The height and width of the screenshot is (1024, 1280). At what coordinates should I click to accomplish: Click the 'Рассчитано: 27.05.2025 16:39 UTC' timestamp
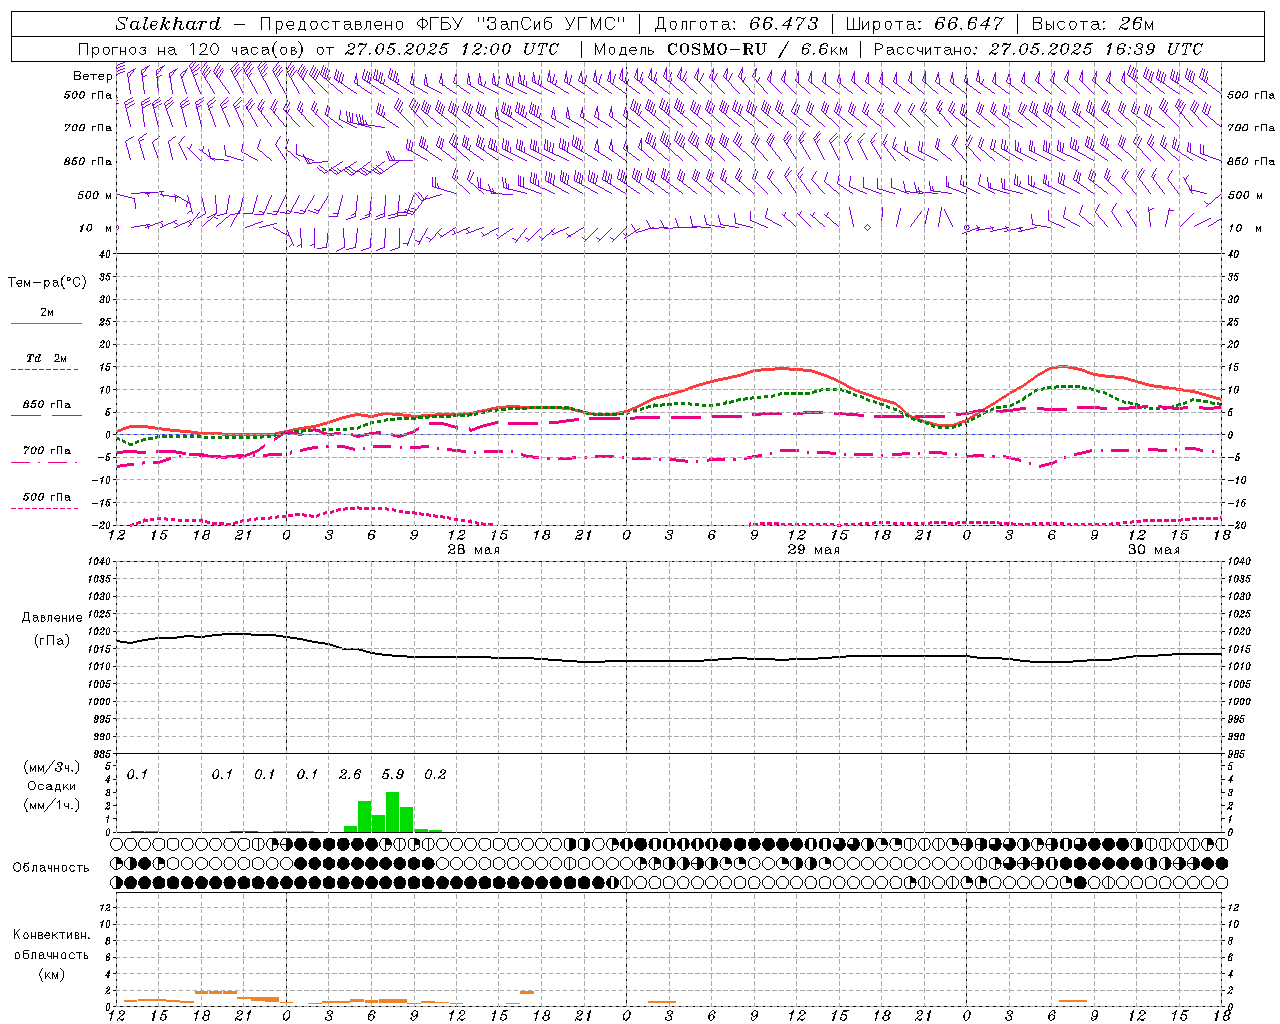pyautogui.click(x=1038, y=49)
